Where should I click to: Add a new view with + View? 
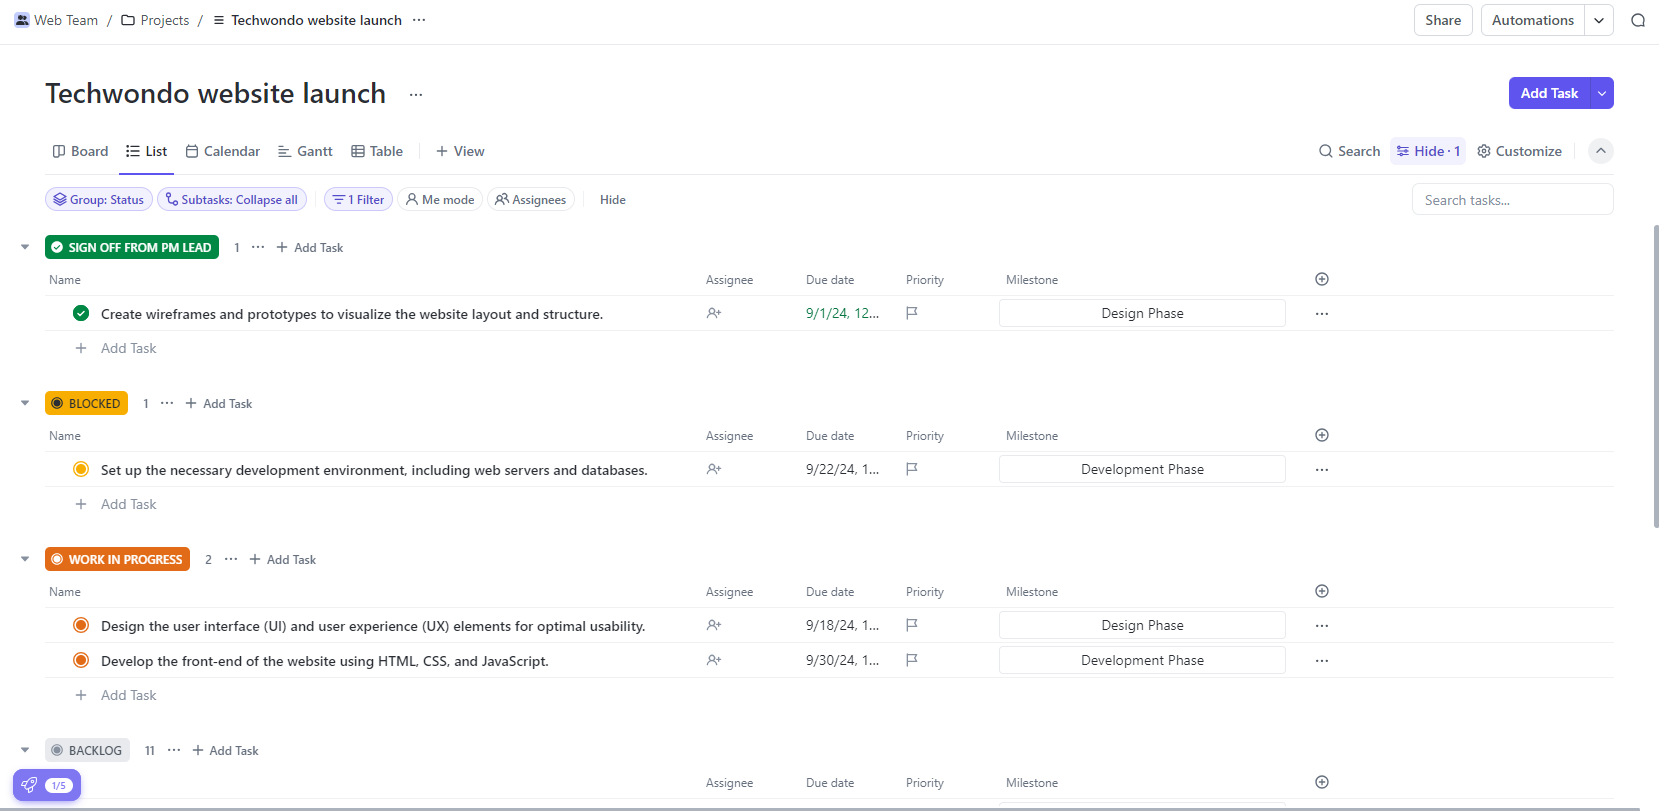pyautogui.click(x=460, y=151)
